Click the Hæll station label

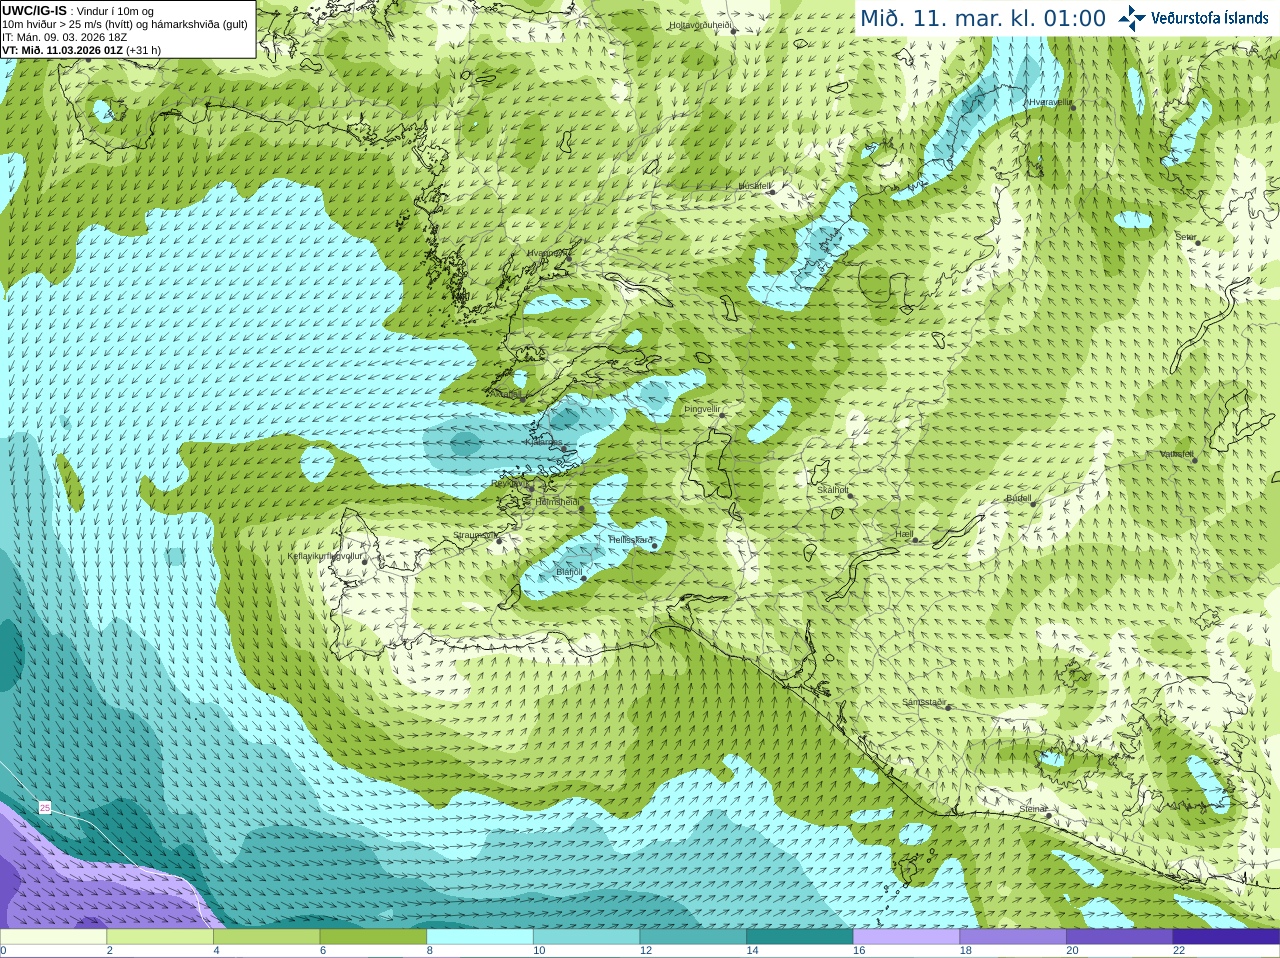pos(905,534)
